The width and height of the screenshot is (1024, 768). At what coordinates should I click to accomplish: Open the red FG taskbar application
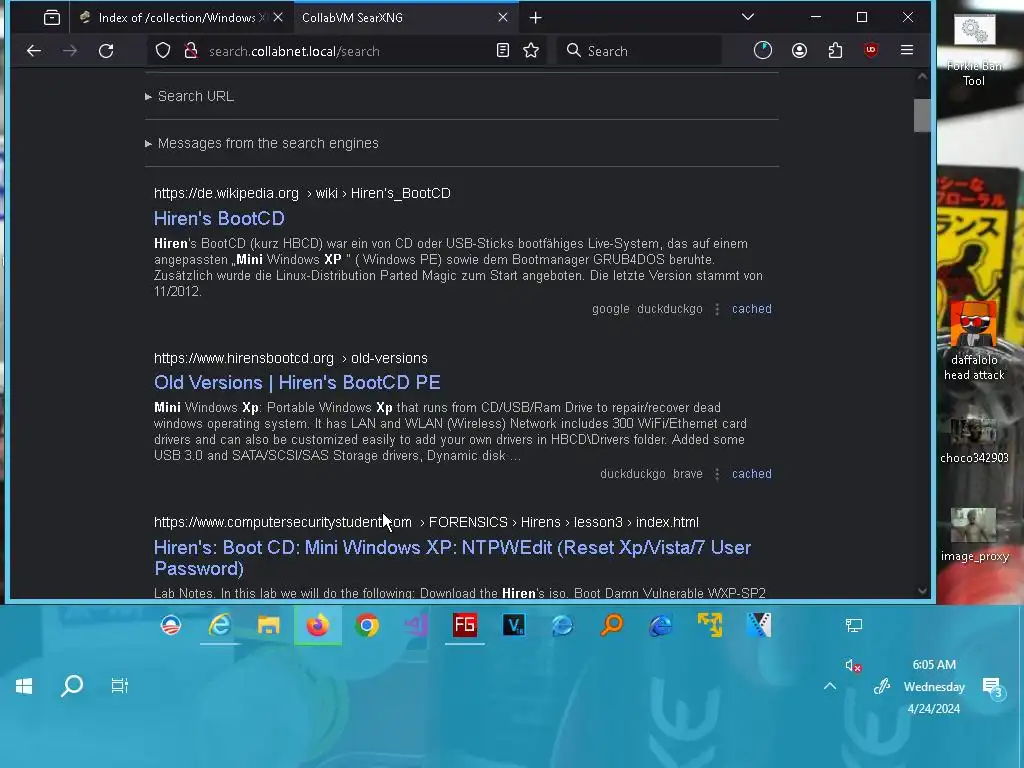(x=465, y=626)
